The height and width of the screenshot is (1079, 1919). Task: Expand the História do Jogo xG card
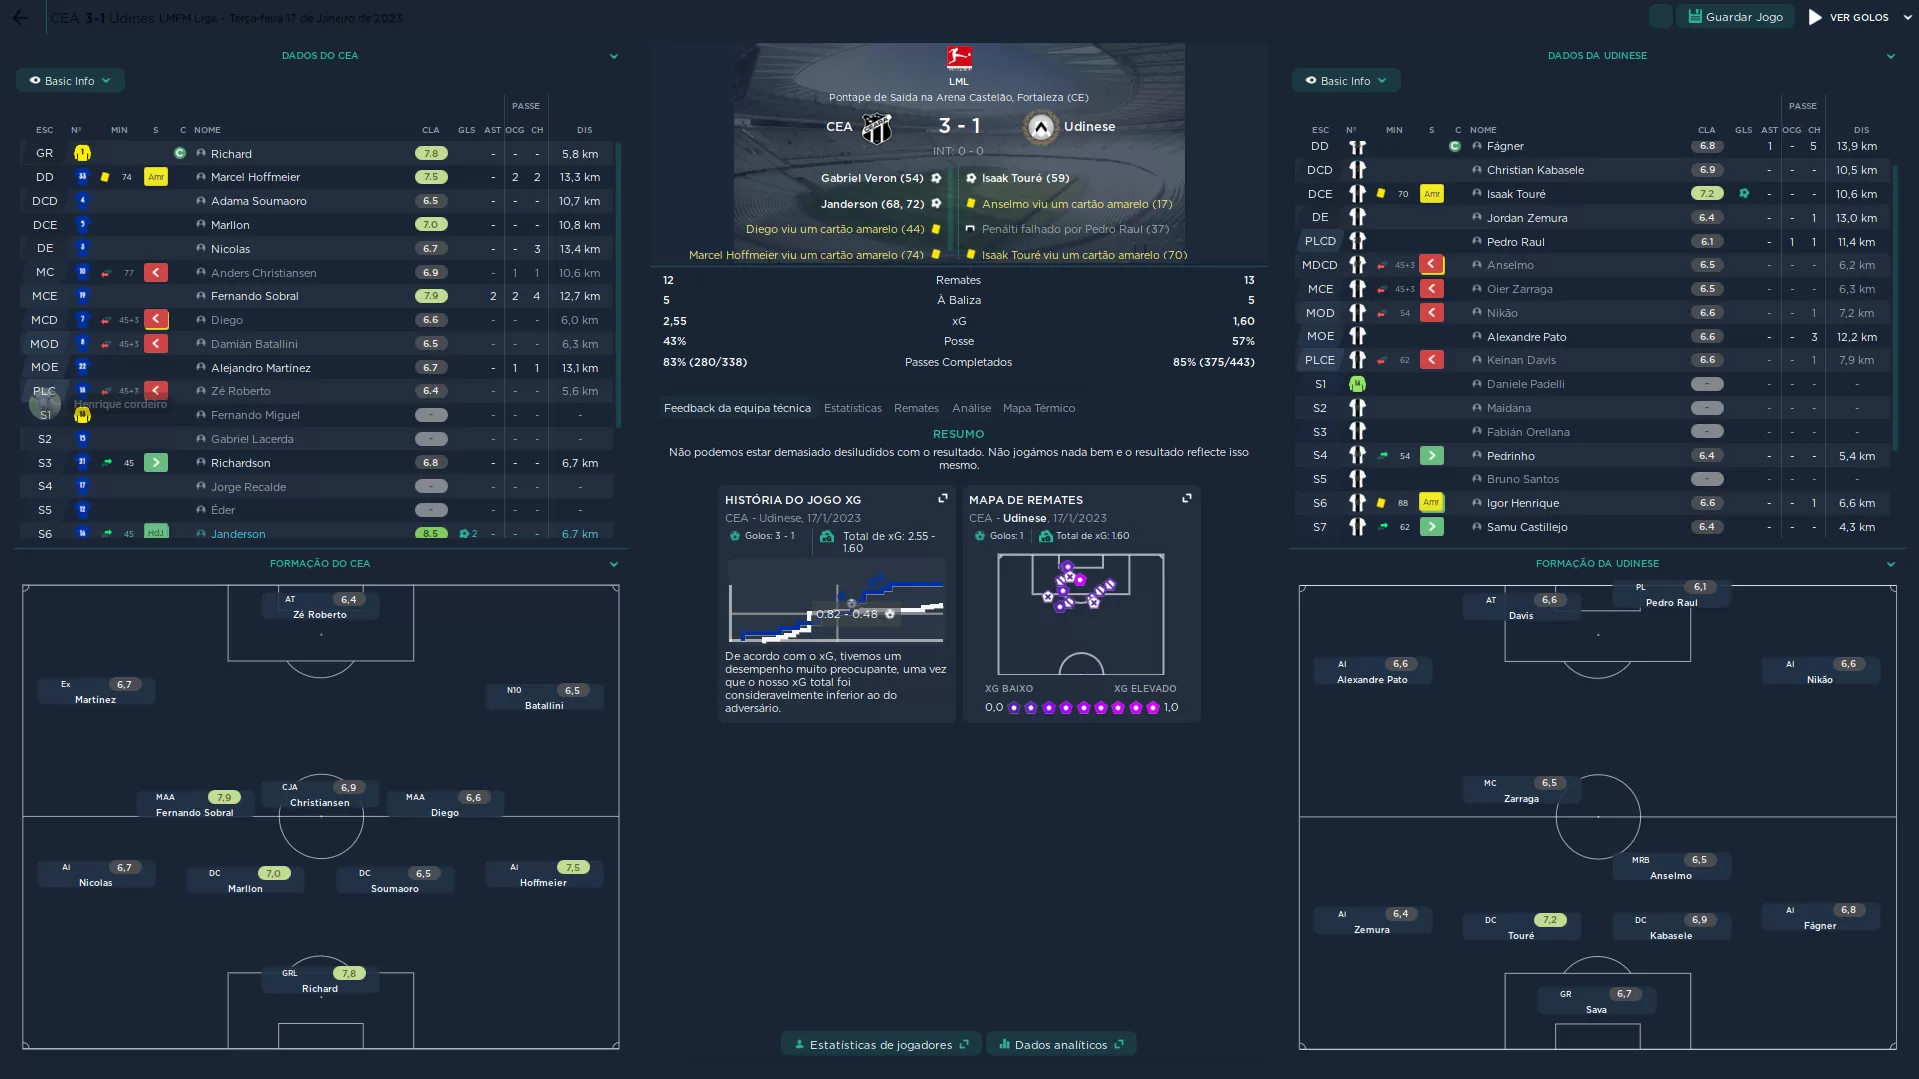pyautogui.click(x=942, y=498)
